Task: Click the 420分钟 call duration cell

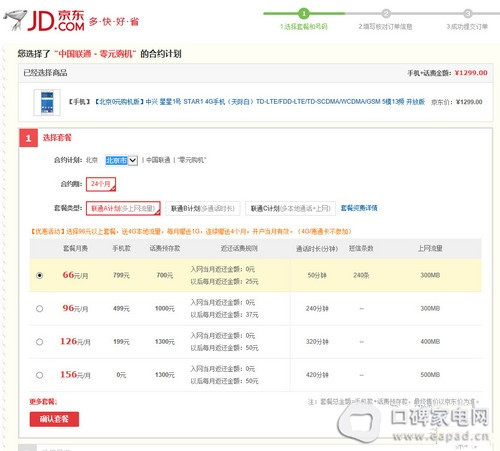Action: tap(317, 375)
